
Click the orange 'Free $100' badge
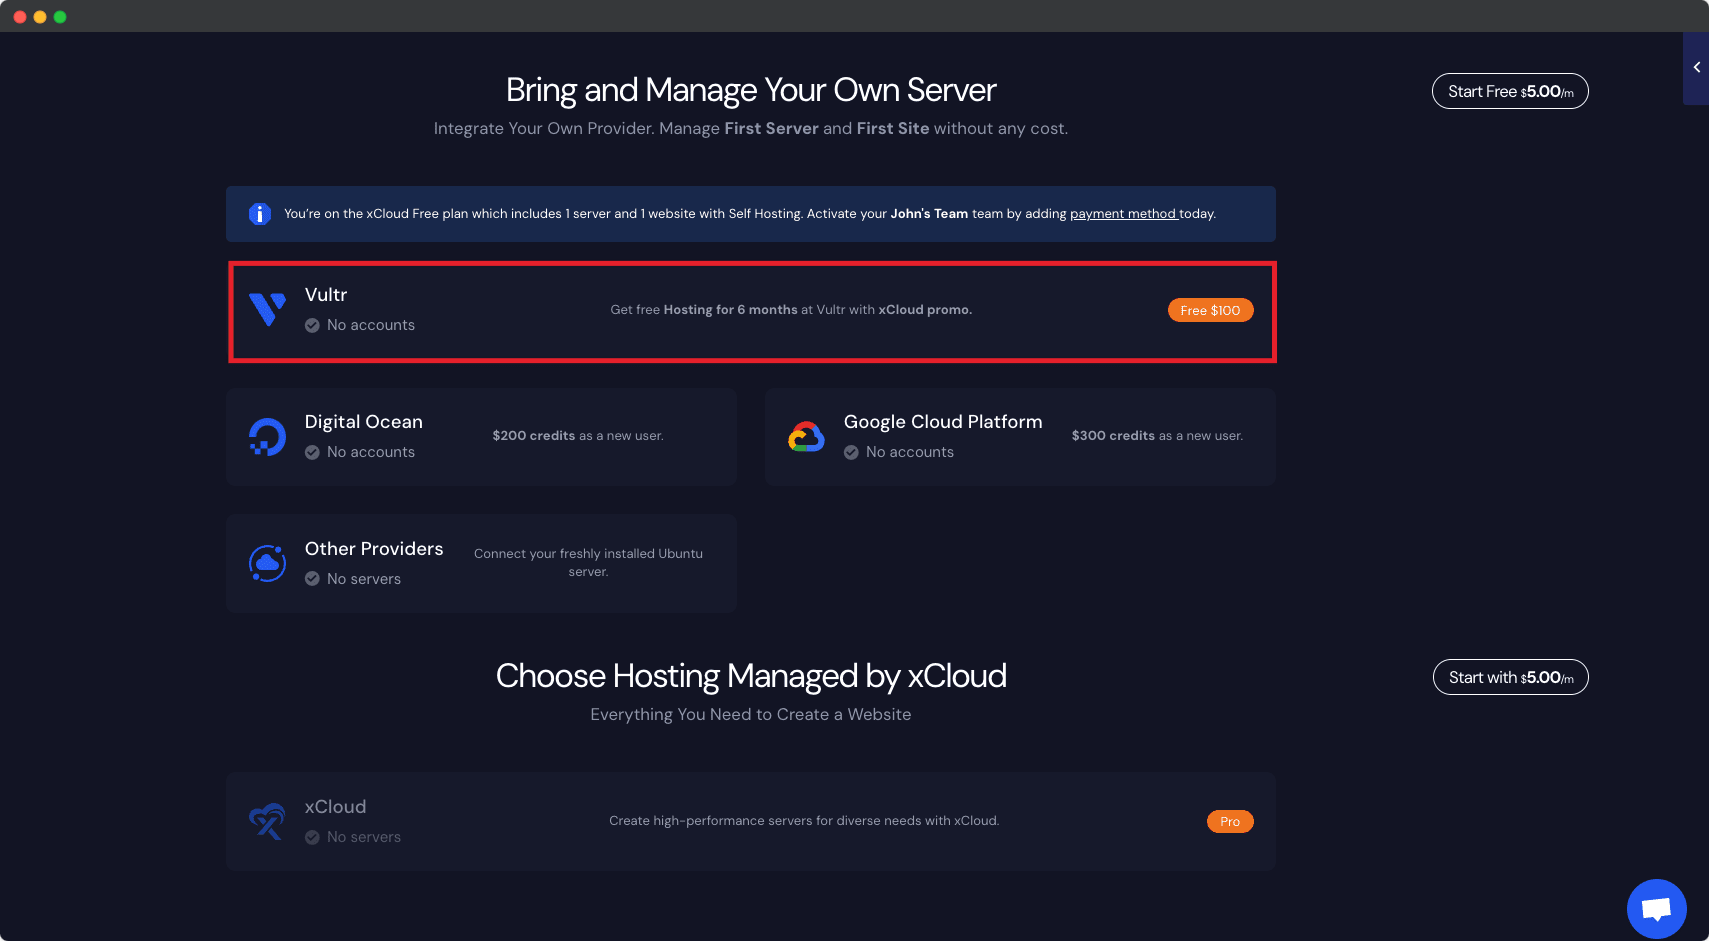pos(1210,310)
